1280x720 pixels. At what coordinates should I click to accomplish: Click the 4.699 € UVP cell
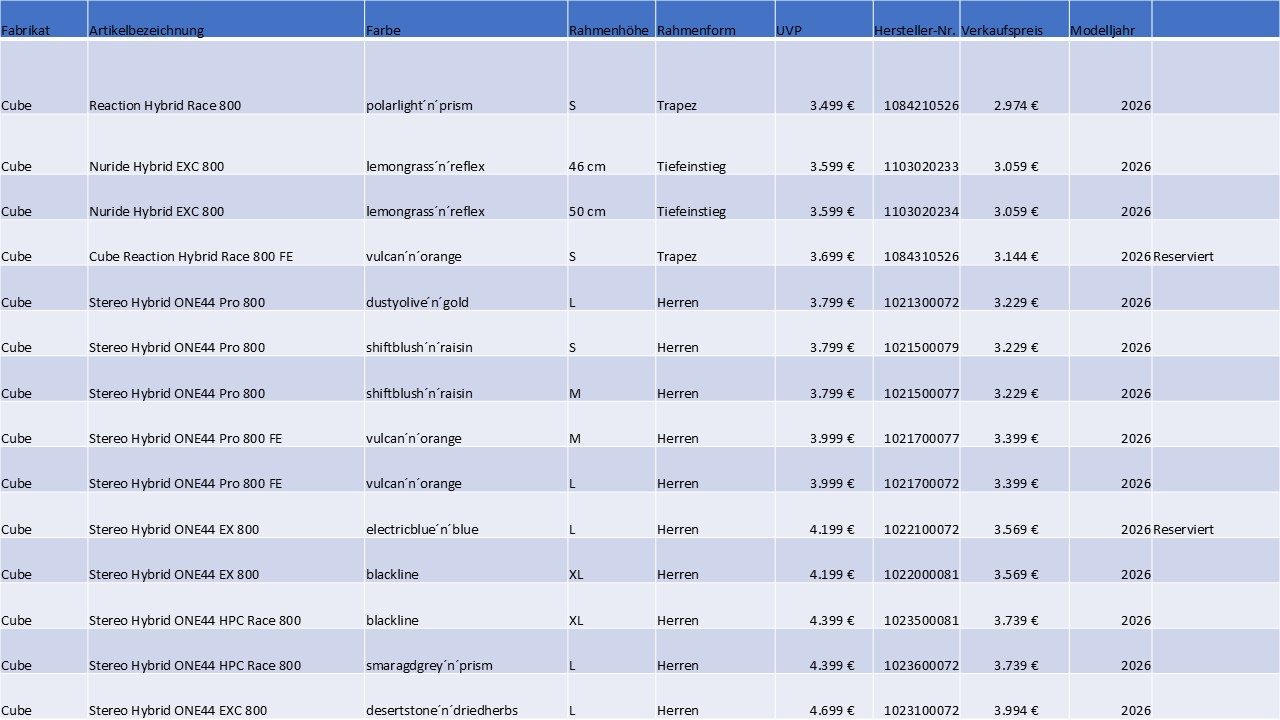[831, 710]
